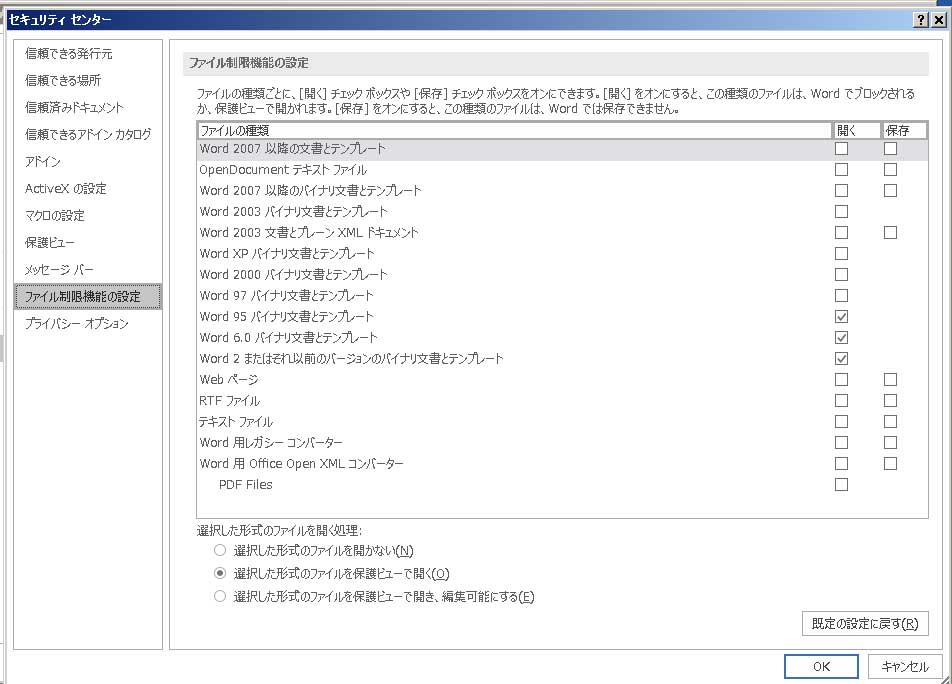952x684 pixels.
Task: Switch to マクロの設定 page
Action: click(x=55, y=215)
